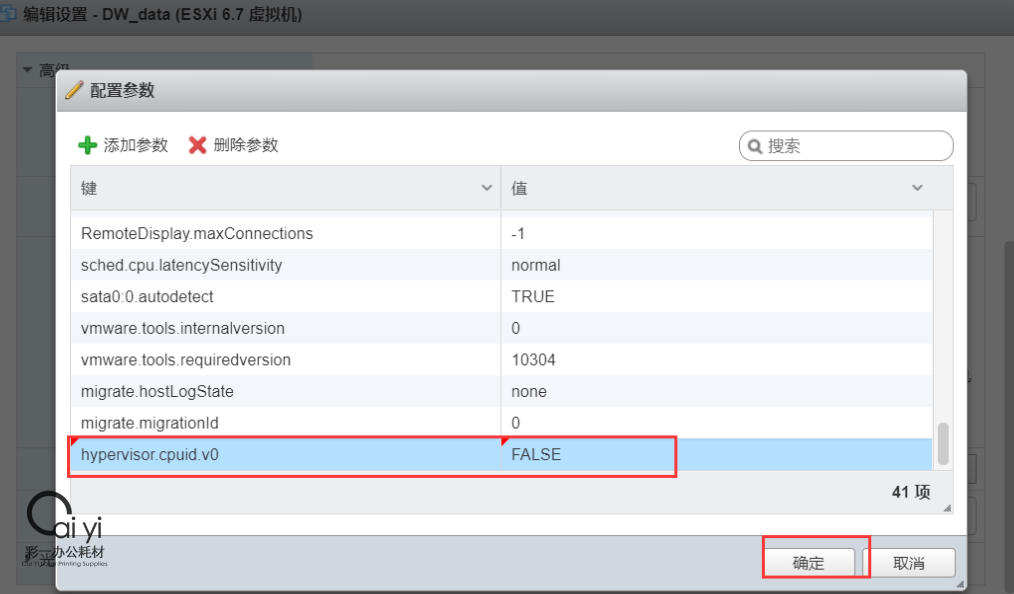Select the vmware.tools.internalversion row
Image resolution: width=1014 pixels, height=594 pixels.
click(x=183, y=328)
